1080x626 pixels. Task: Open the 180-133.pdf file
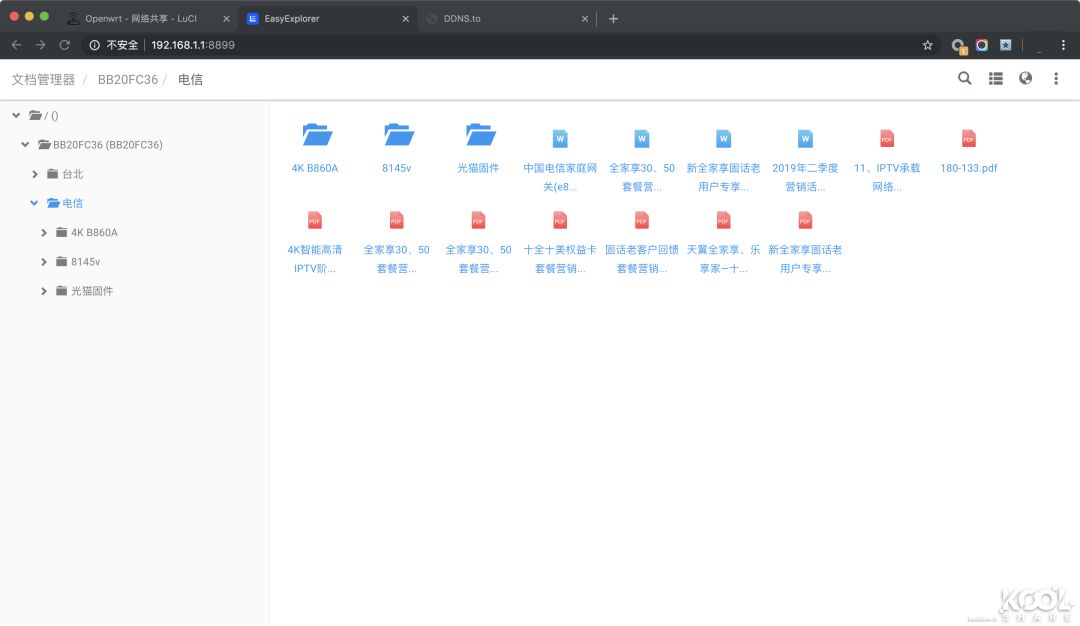(x=968, y=140)
